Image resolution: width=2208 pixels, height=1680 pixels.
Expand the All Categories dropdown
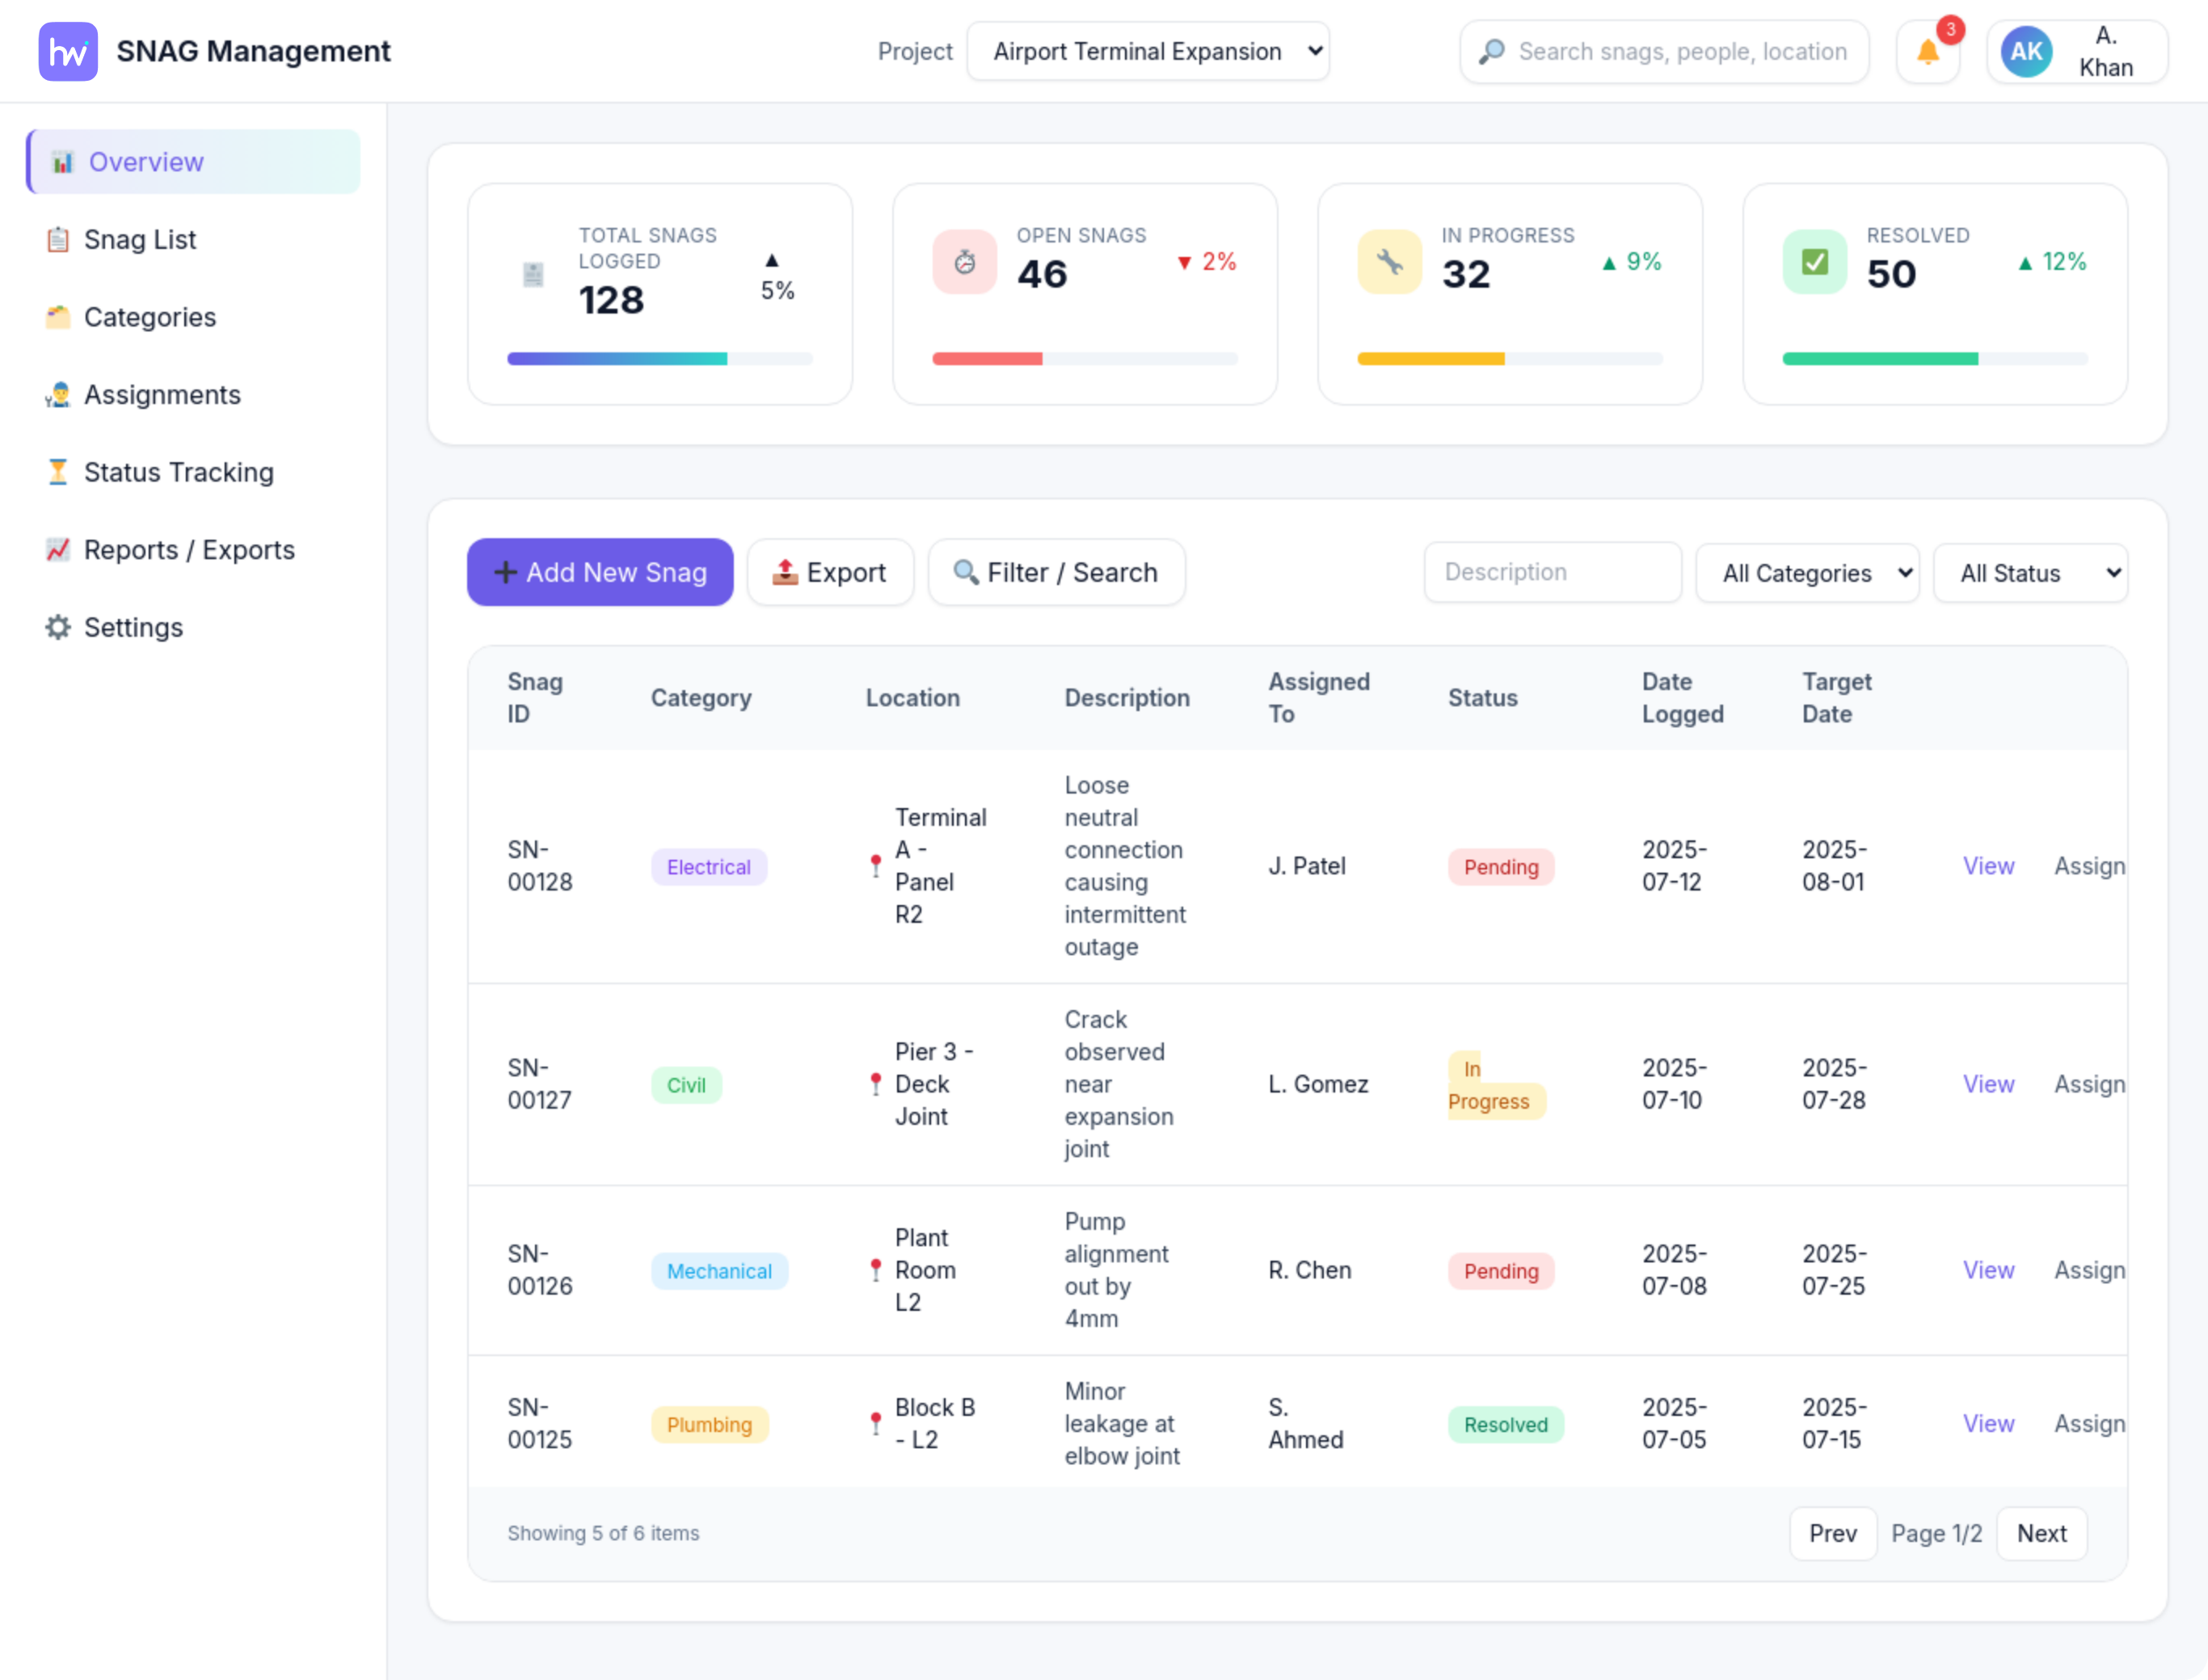1807,573
